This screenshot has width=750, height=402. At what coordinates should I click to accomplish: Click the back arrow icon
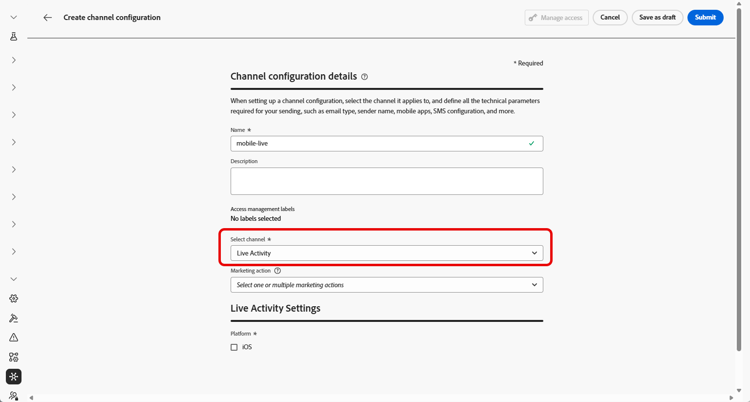coord(47,18)
